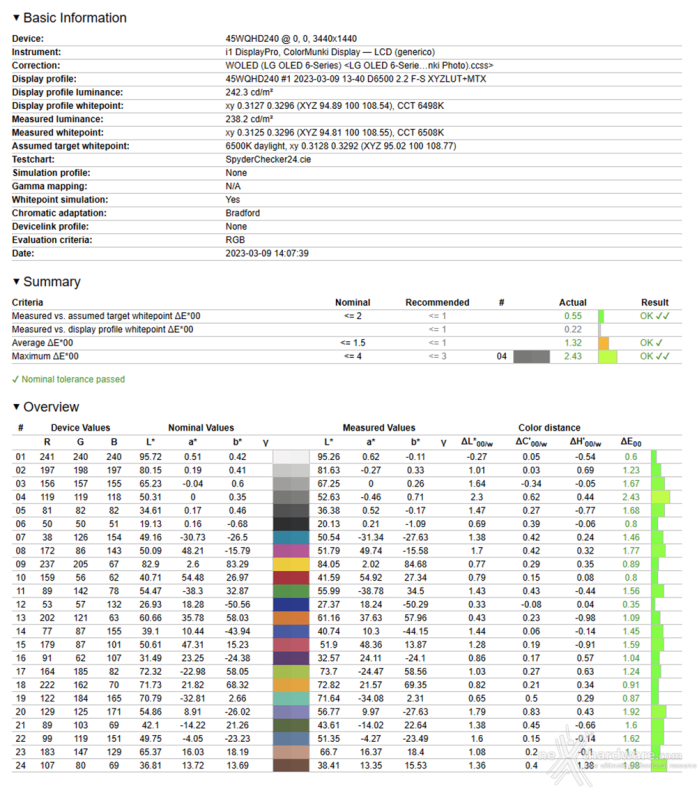Click the ΔE00 value 0.35 for patch 12
This screenshot has height=788, width=697.
click(631, 605)
